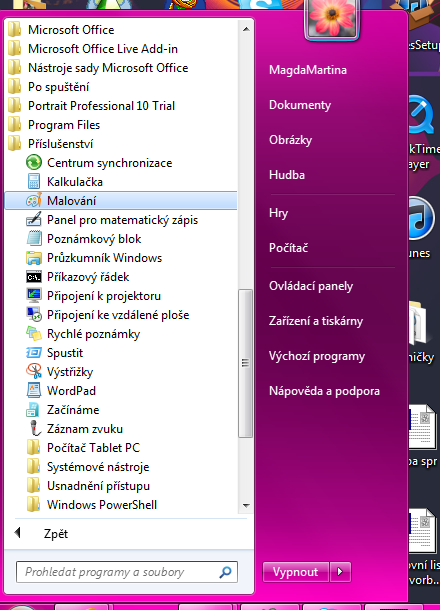
Task: Open Zařízení a tiskárny
Action: (316, 321)
